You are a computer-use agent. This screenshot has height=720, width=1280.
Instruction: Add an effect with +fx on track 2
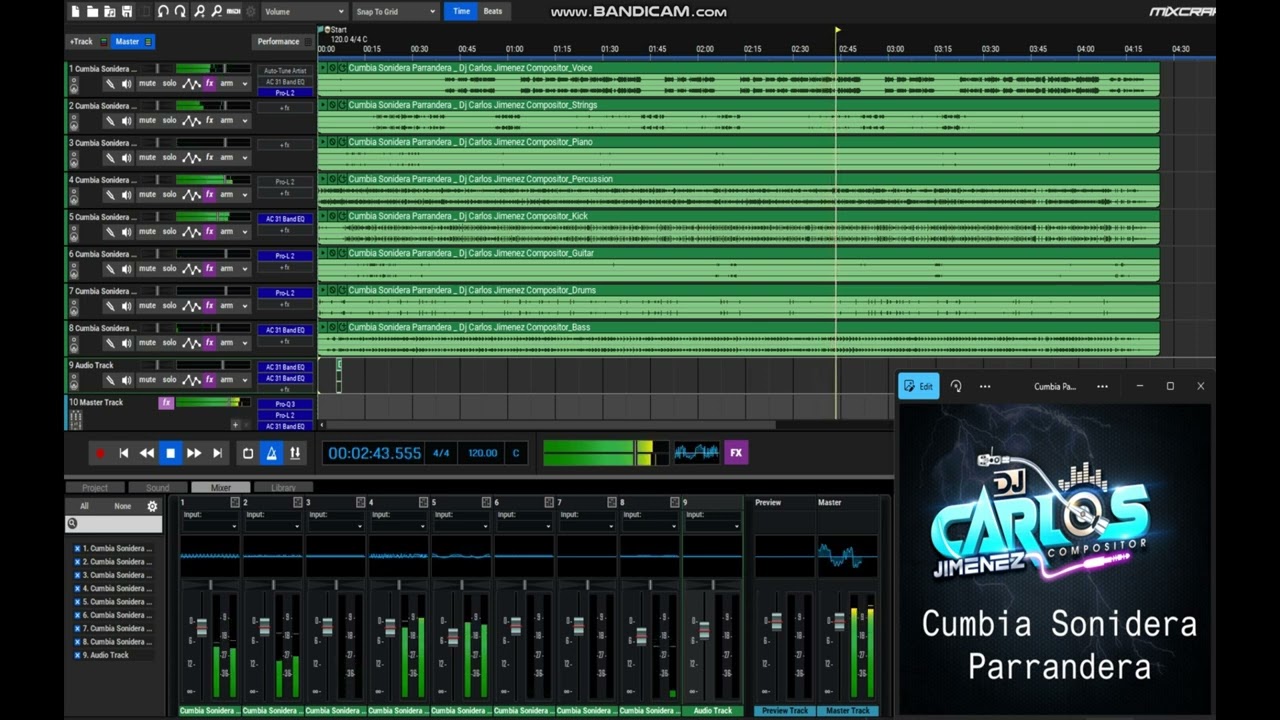coord(285,108)
